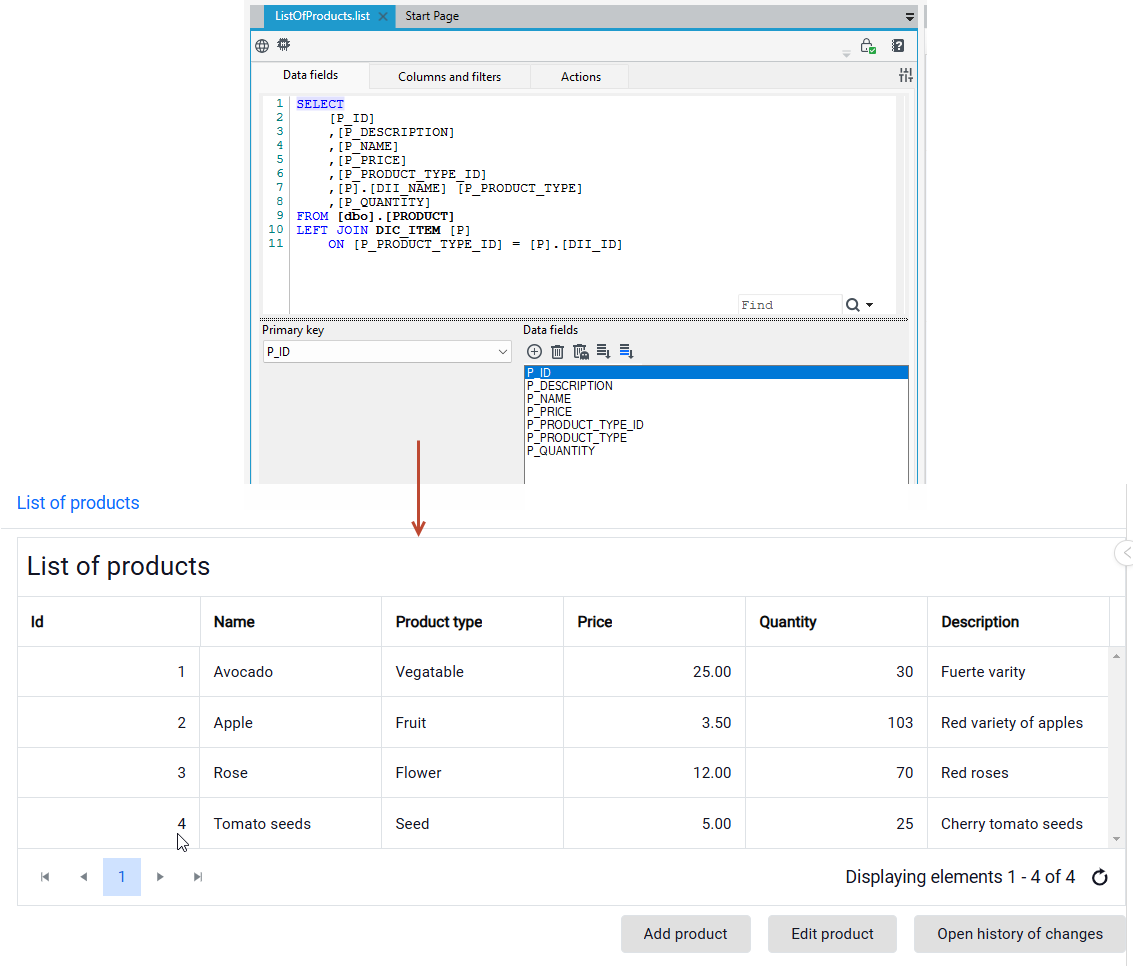
Task: Open the help book icon
Action: point(897,46)
